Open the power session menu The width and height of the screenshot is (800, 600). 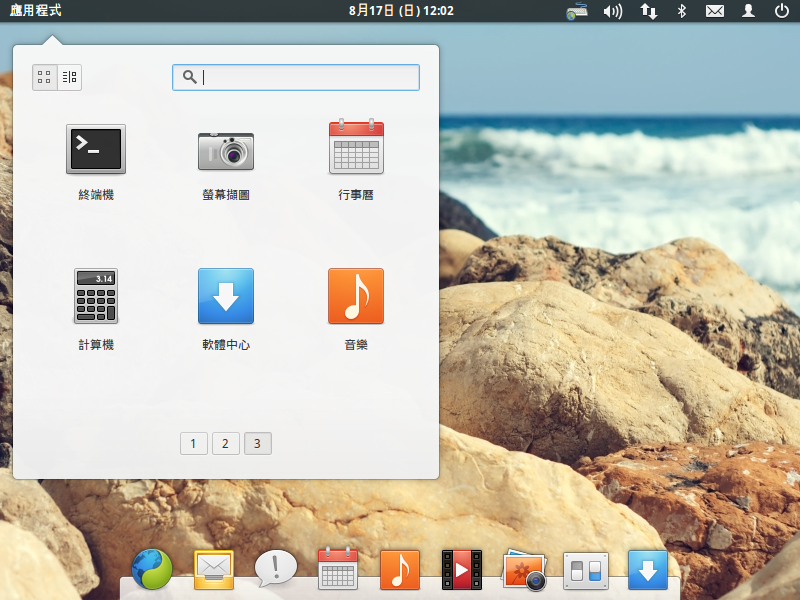782,11
